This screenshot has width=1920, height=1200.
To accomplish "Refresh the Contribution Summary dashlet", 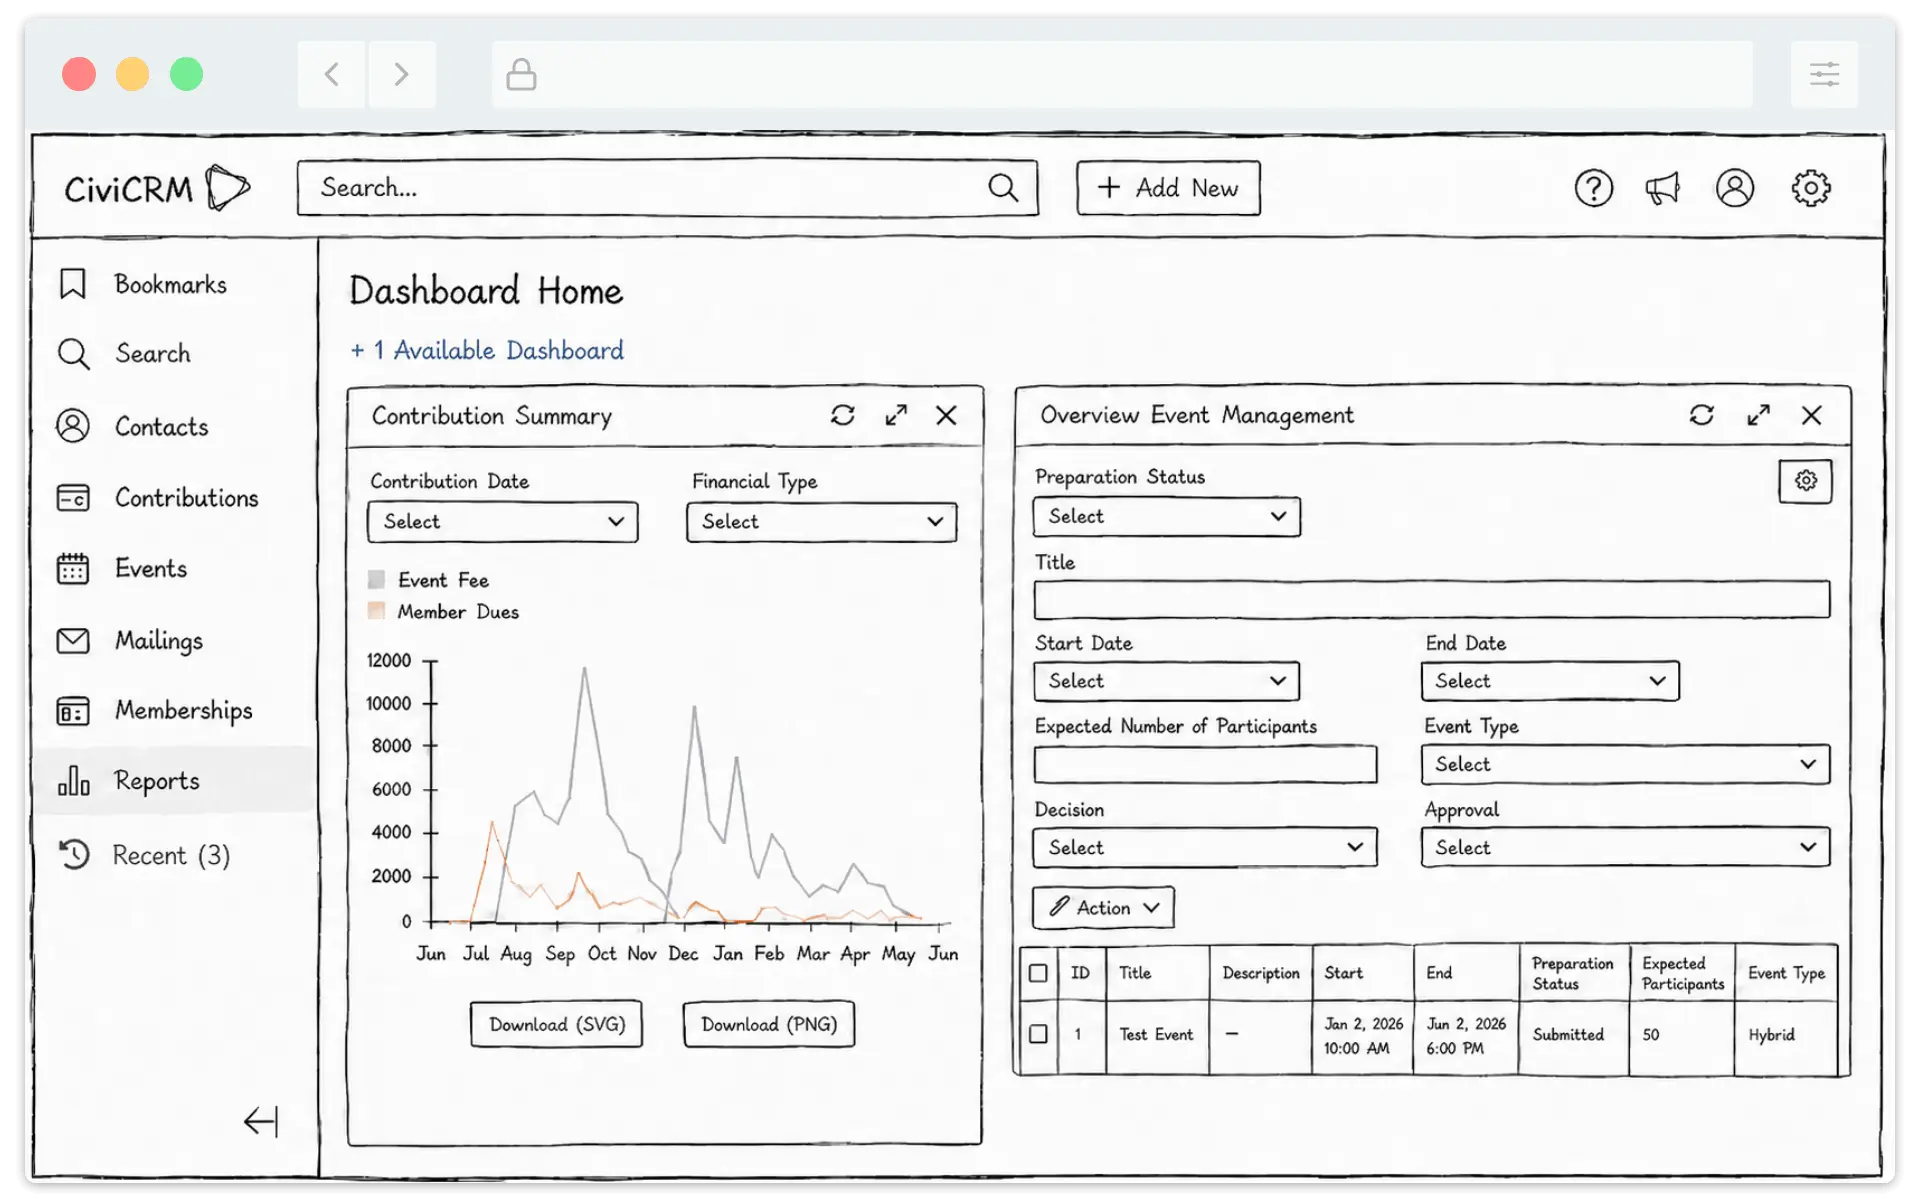I will click(x=843, y=415).
